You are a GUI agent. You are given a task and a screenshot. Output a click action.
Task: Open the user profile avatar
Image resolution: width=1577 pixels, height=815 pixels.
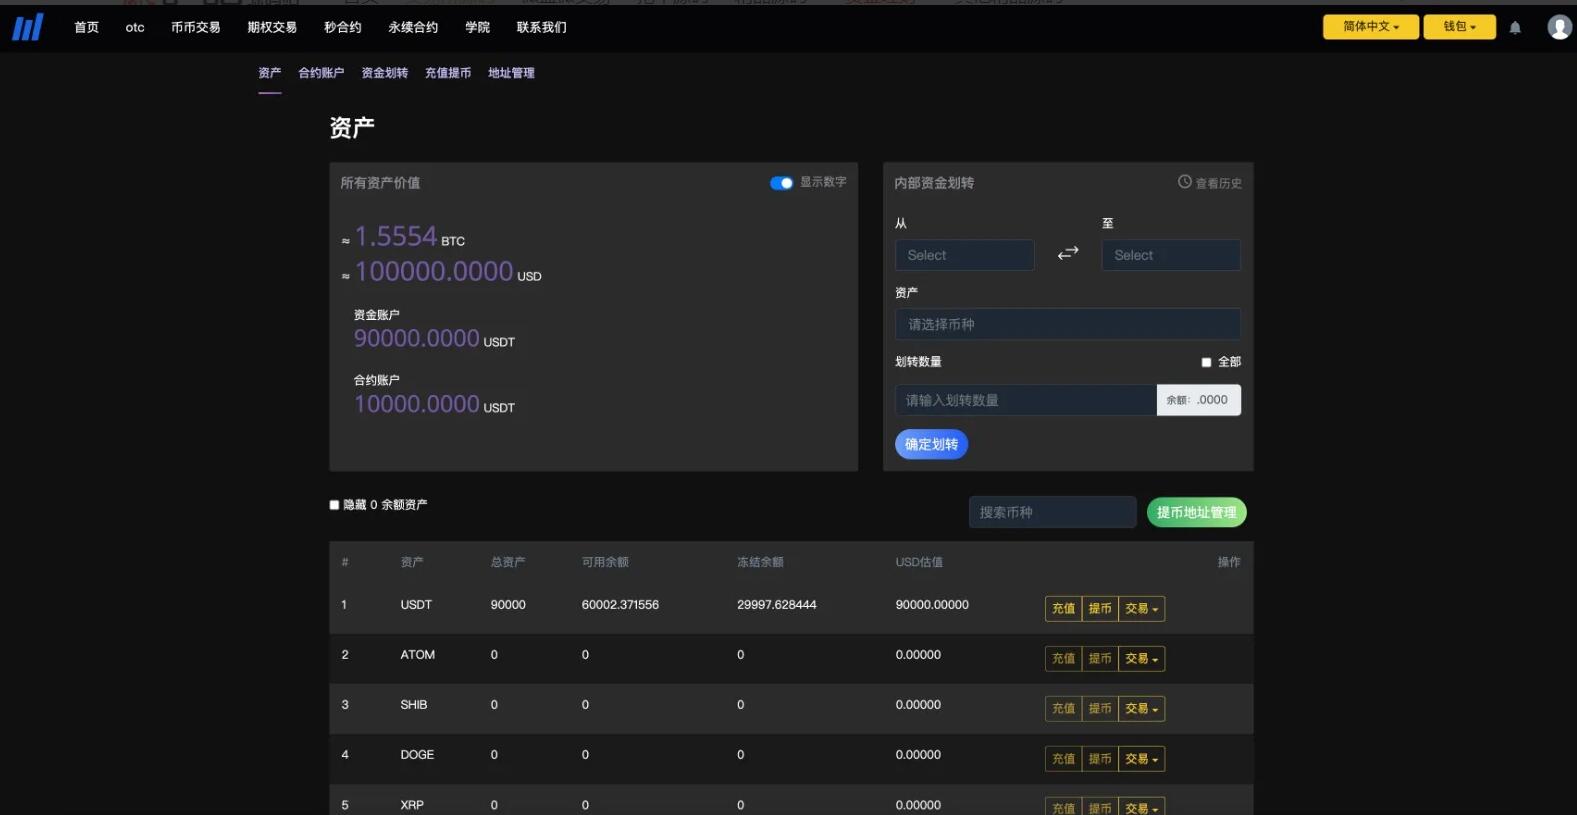[x=1559, y=27]
